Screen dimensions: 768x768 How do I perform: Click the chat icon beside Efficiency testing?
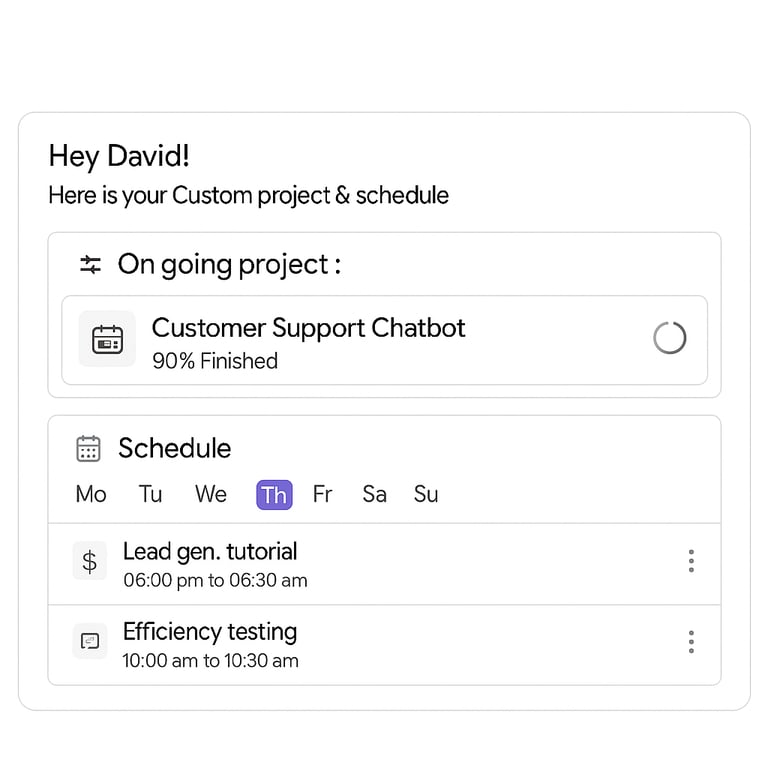pyautogui.click(x=90, y=641)
